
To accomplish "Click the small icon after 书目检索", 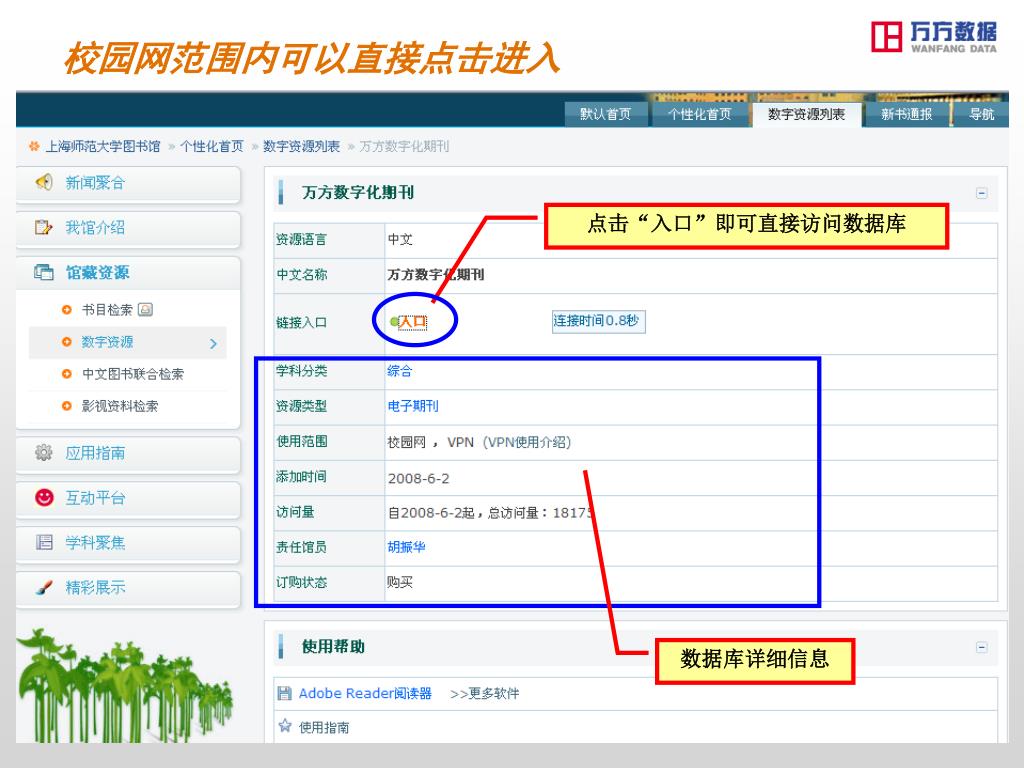I will point(146,310).
